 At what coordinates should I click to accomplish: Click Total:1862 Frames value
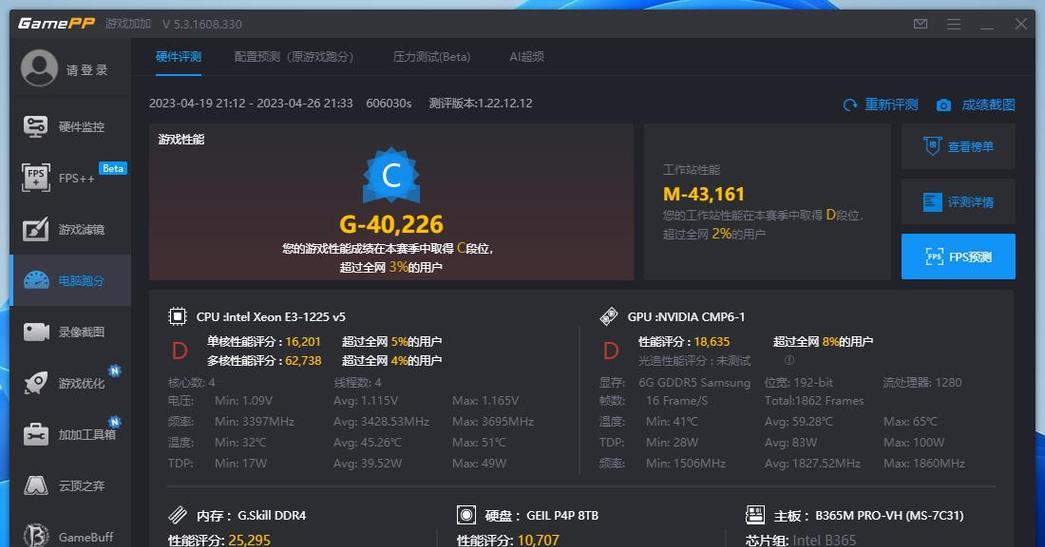tap(814, 400)
